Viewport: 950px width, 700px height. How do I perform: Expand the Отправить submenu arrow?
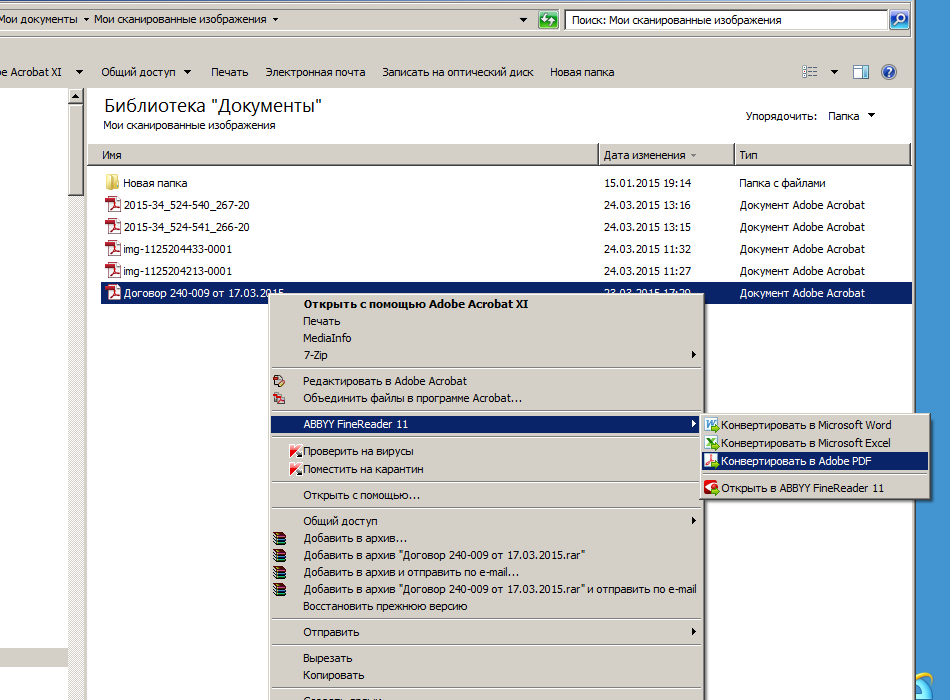click(x=694, y=632)
